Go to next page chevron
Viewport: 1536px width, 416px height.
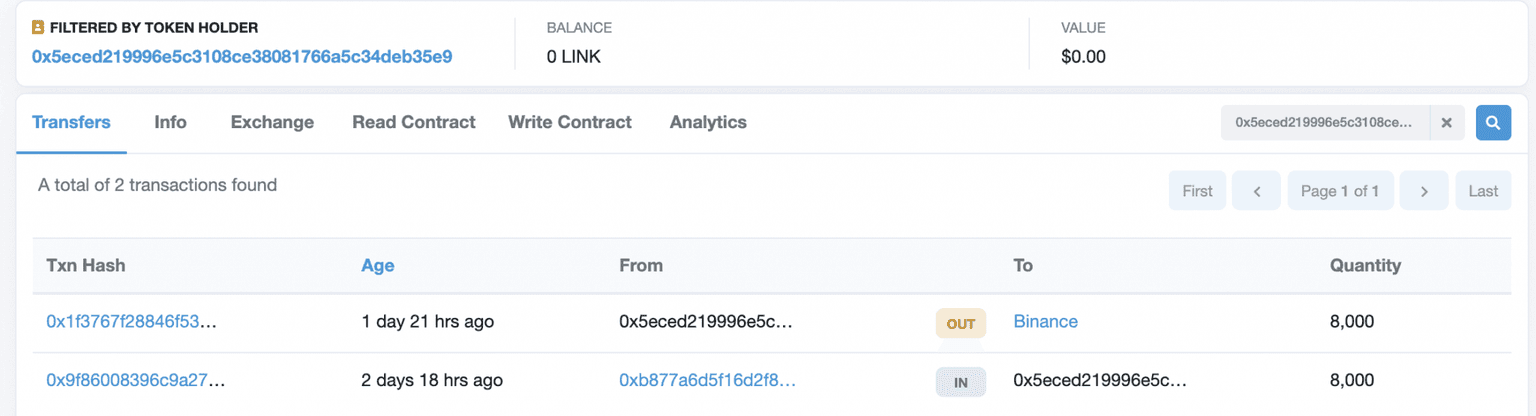click(x=1424, y=191)
